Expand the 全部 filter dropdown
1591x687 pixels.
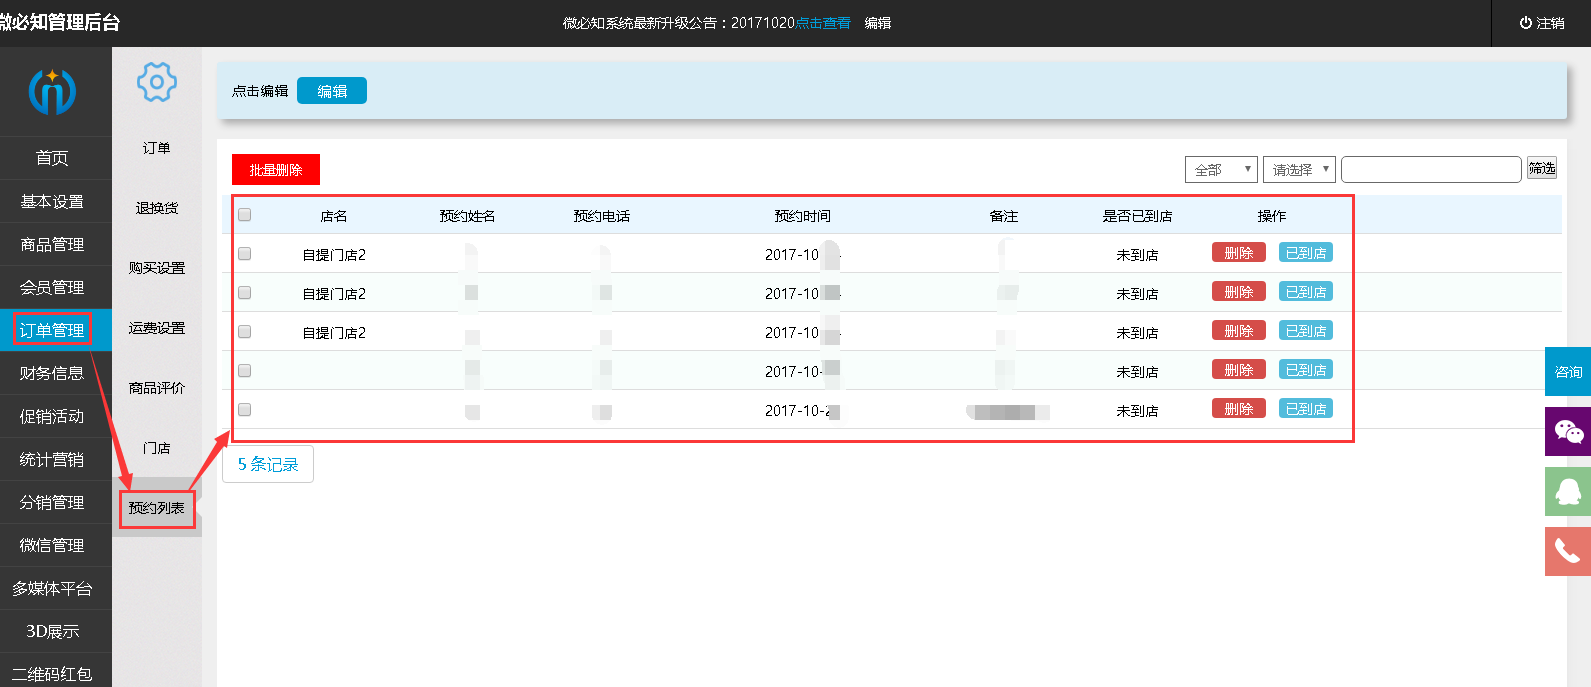1220,170
